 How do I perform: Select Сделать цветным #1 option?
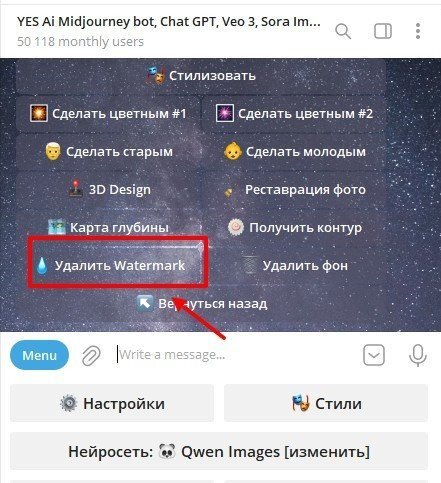click(108, 114)
